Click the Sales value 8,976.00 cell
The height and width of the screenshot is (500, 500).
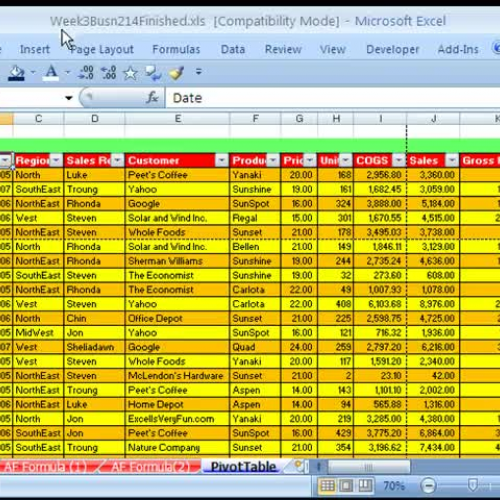point(433,304)
